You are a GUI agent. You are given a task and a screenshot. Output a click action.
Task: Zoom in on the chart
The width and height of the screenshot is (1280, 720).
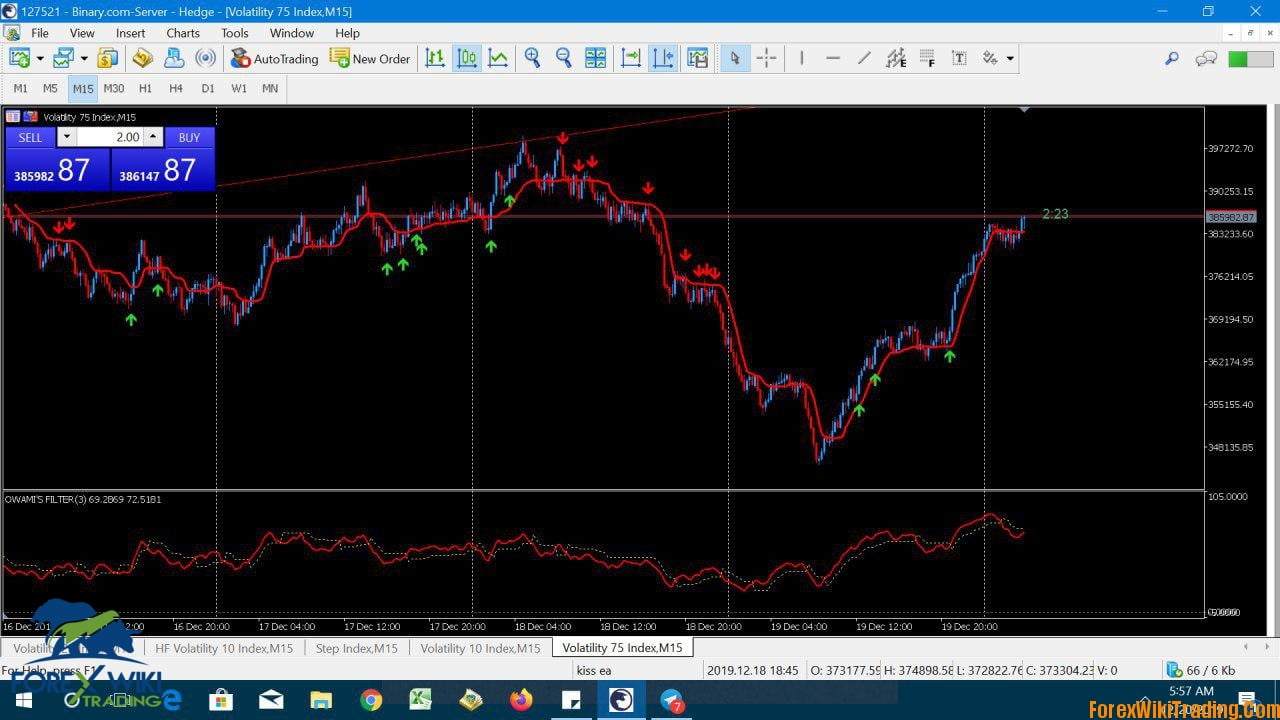point(533,58)
